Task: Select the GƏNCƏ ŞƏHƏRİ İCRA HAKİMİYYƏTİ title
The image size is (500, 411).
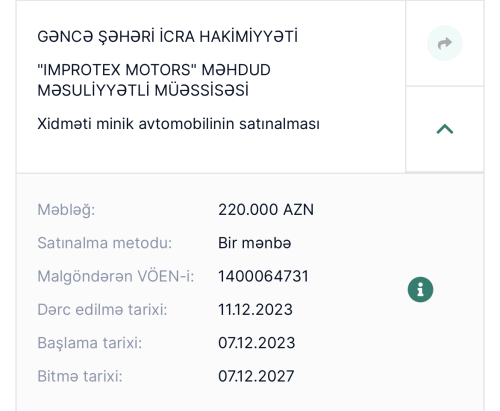Action: [x=167, y=36]
